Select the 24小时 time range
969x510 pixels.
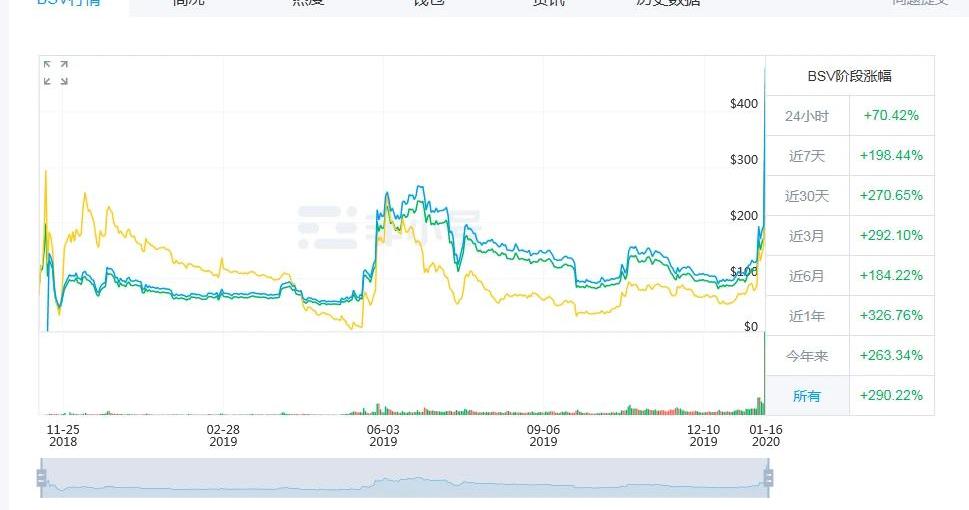[x=806, y=116]
